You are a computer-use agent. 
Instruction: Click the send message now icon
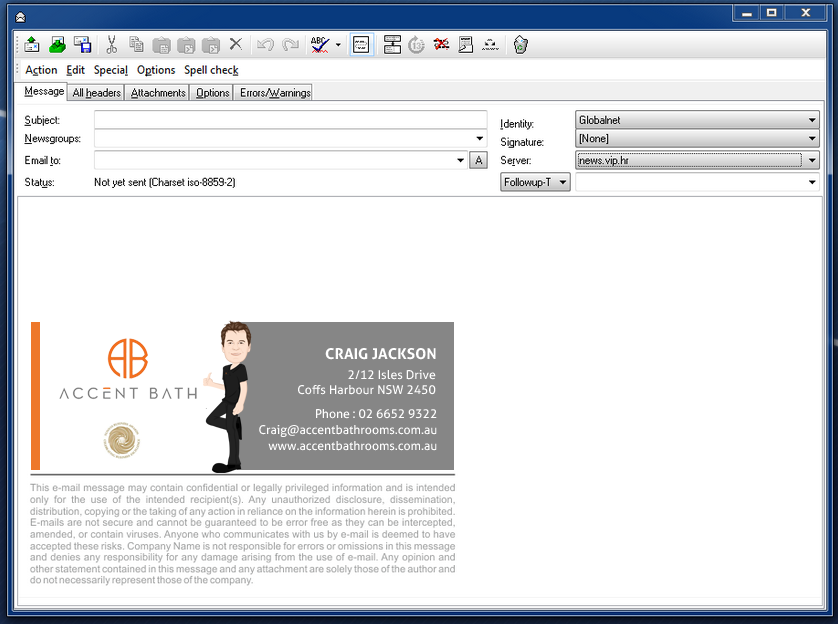click(x=32, y=45)
